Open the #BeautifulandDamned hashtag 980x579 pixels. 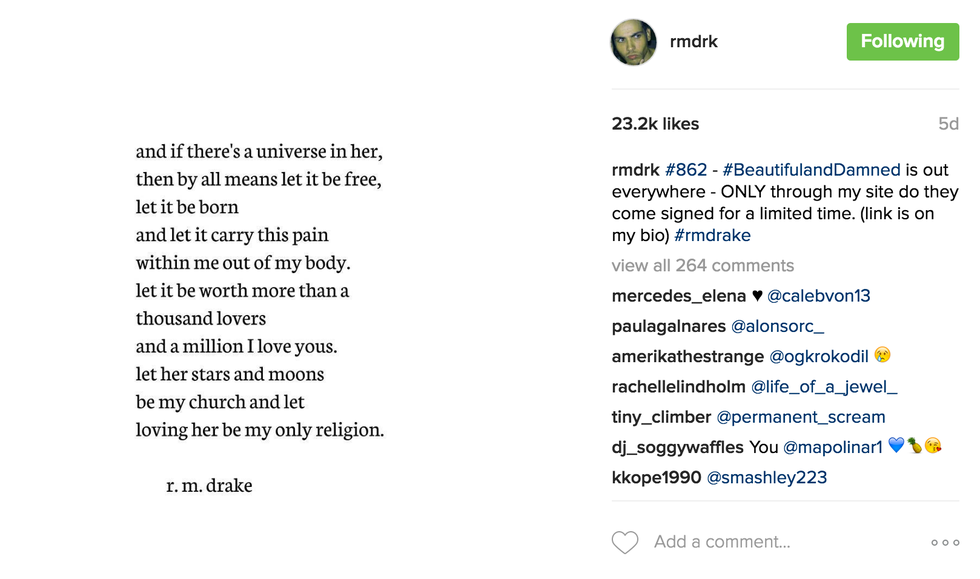click(x=811, y=170)
